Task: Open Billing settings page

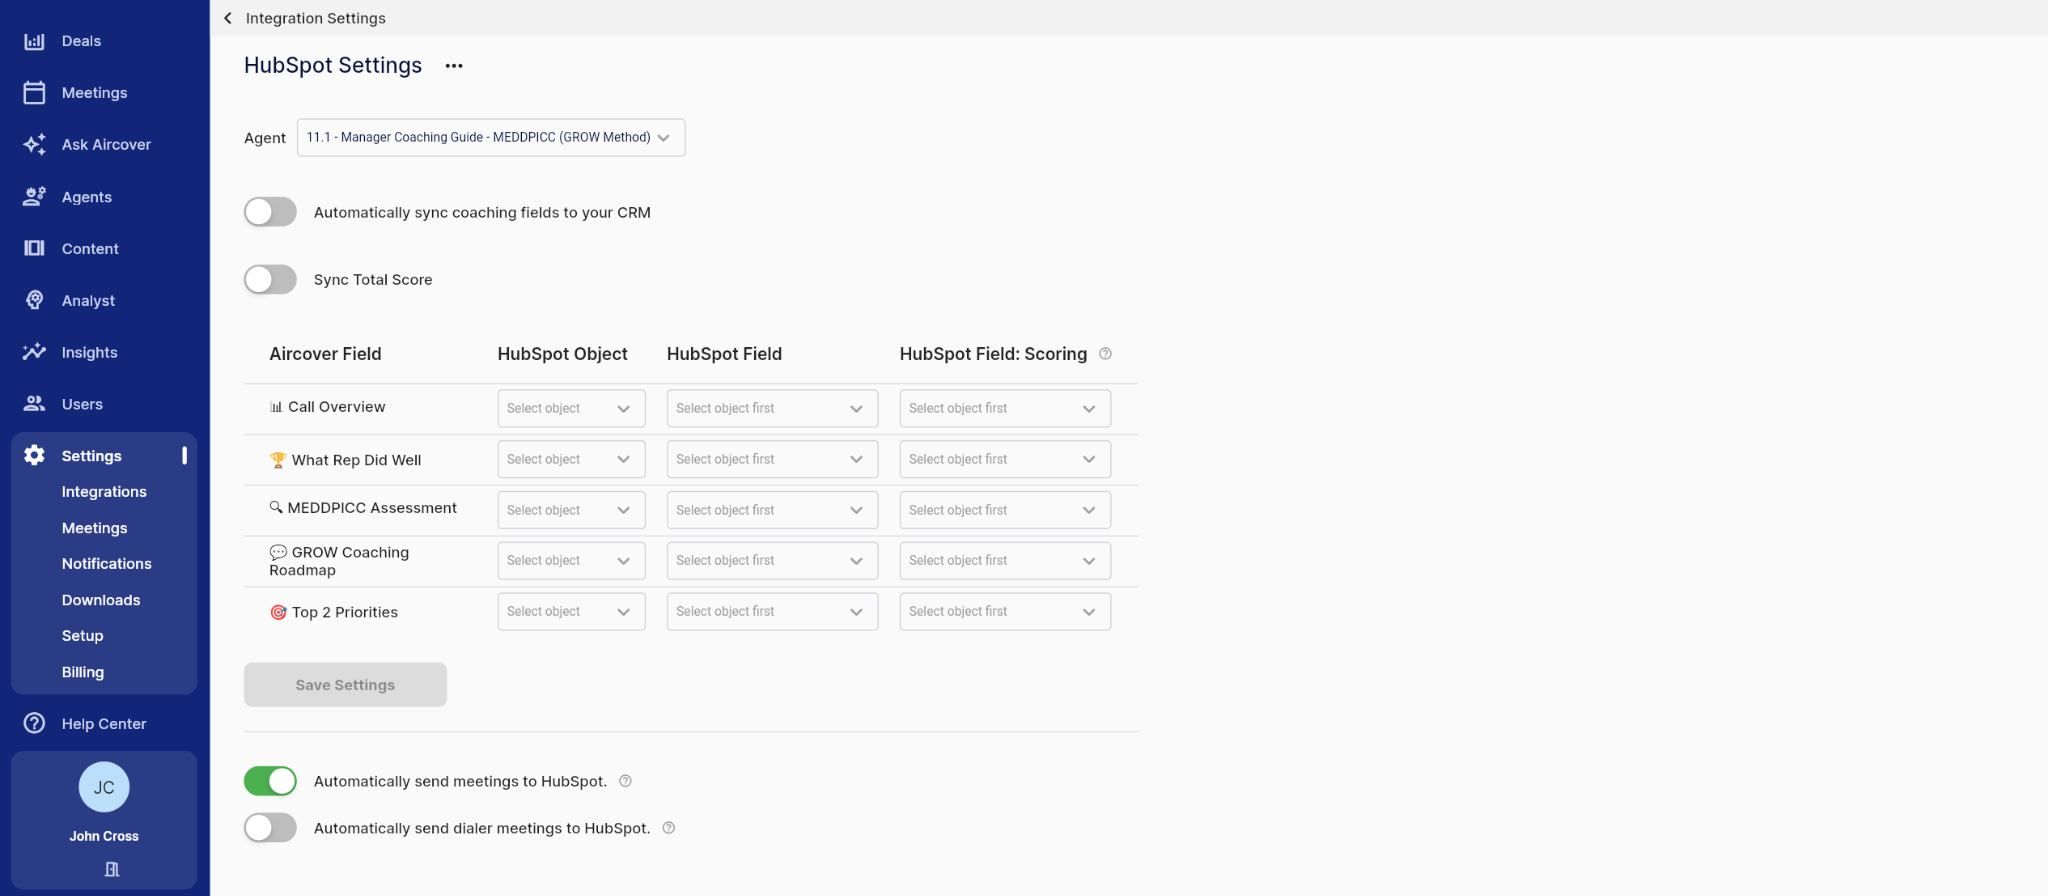Action: tap(82, 672)
